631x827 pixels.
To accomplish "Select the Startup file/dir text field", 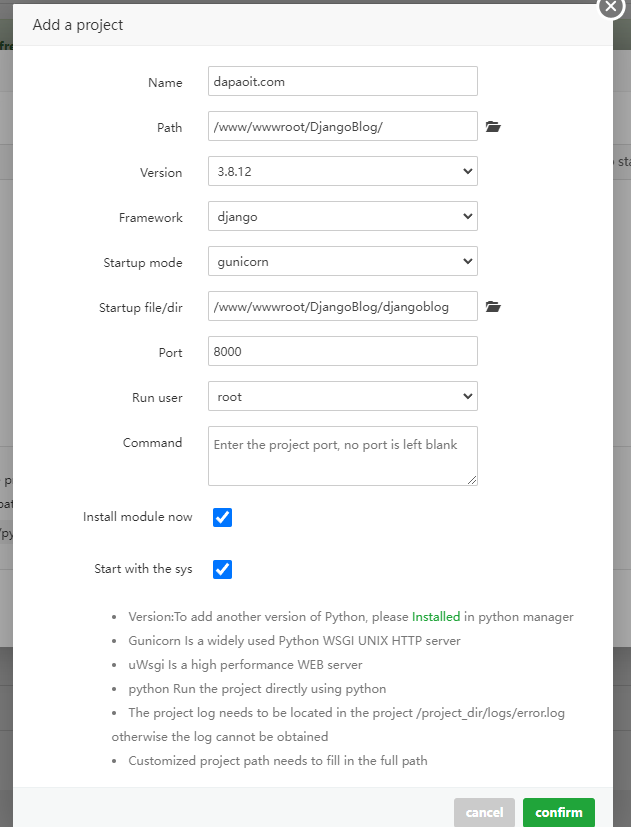I will click(x=342, y=306).
